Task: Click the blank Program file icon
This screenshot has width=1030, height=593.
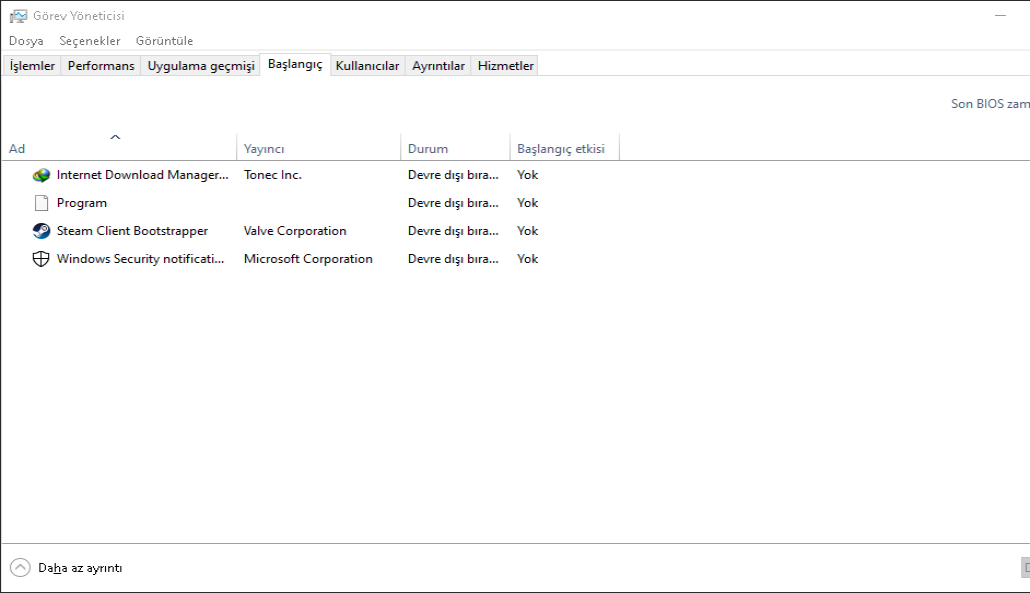Action: pos(41,203)
